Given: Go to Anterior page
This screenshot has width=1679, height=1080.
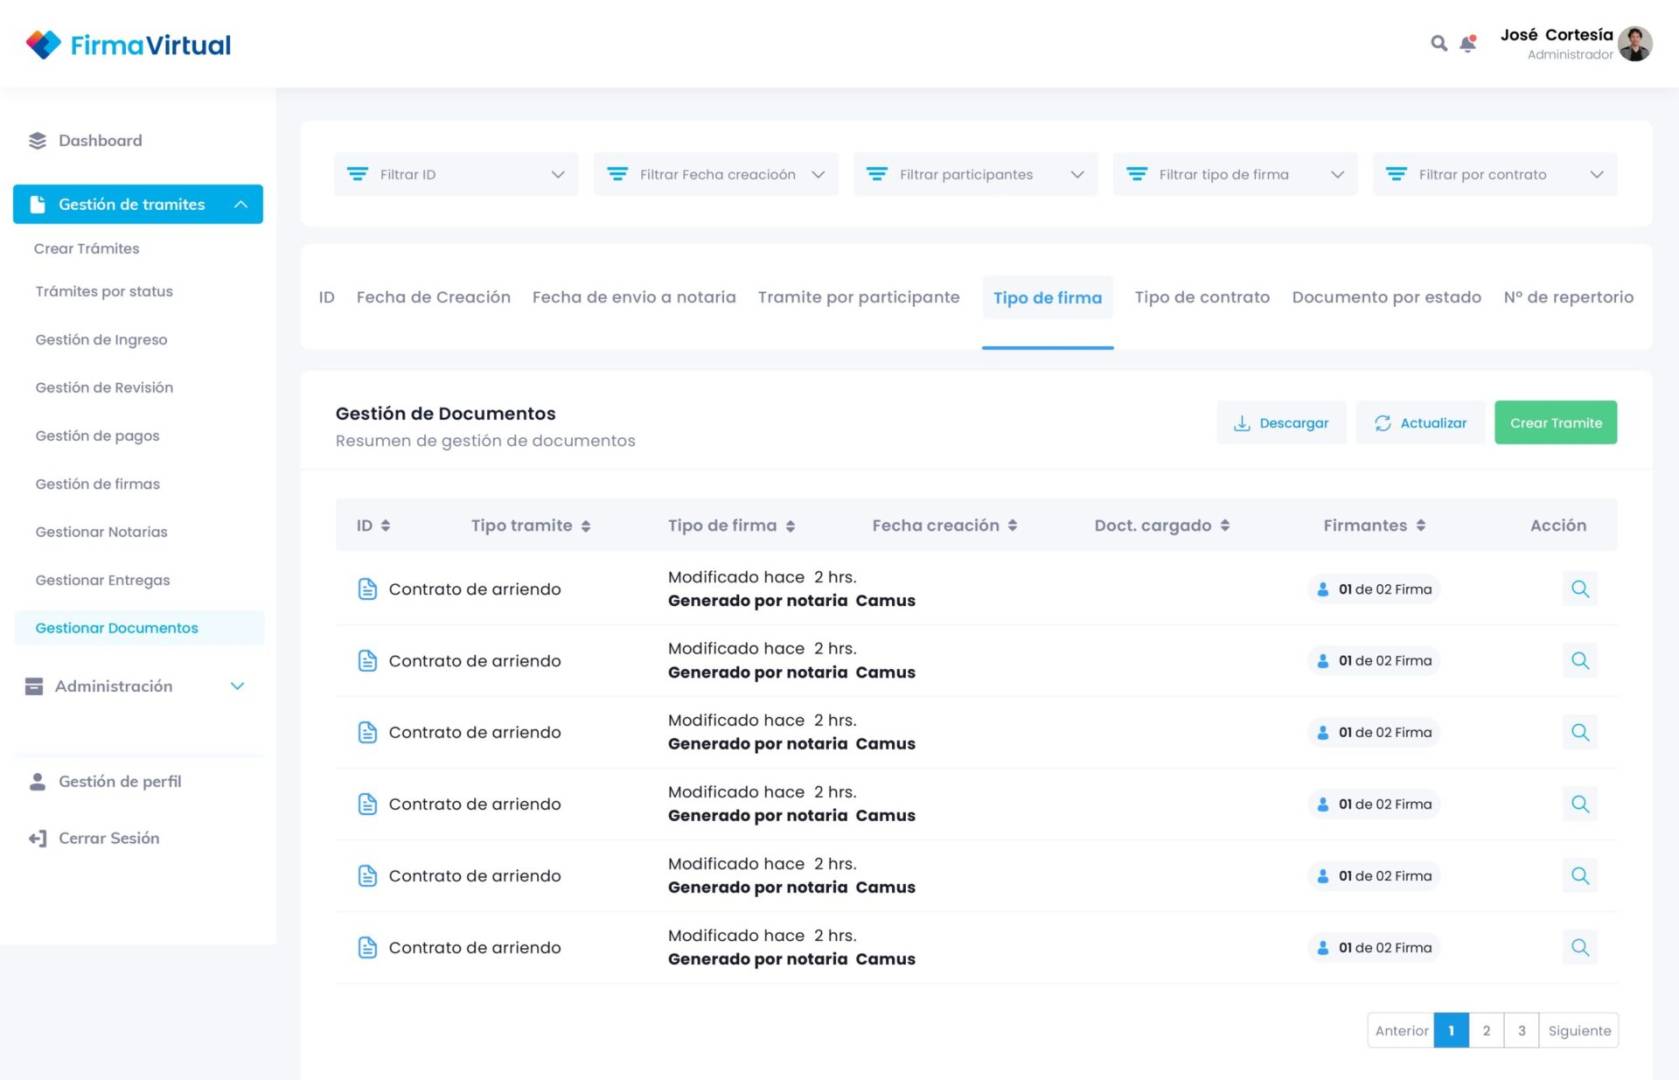Looking at the screenshot, I should 1401,1031.
